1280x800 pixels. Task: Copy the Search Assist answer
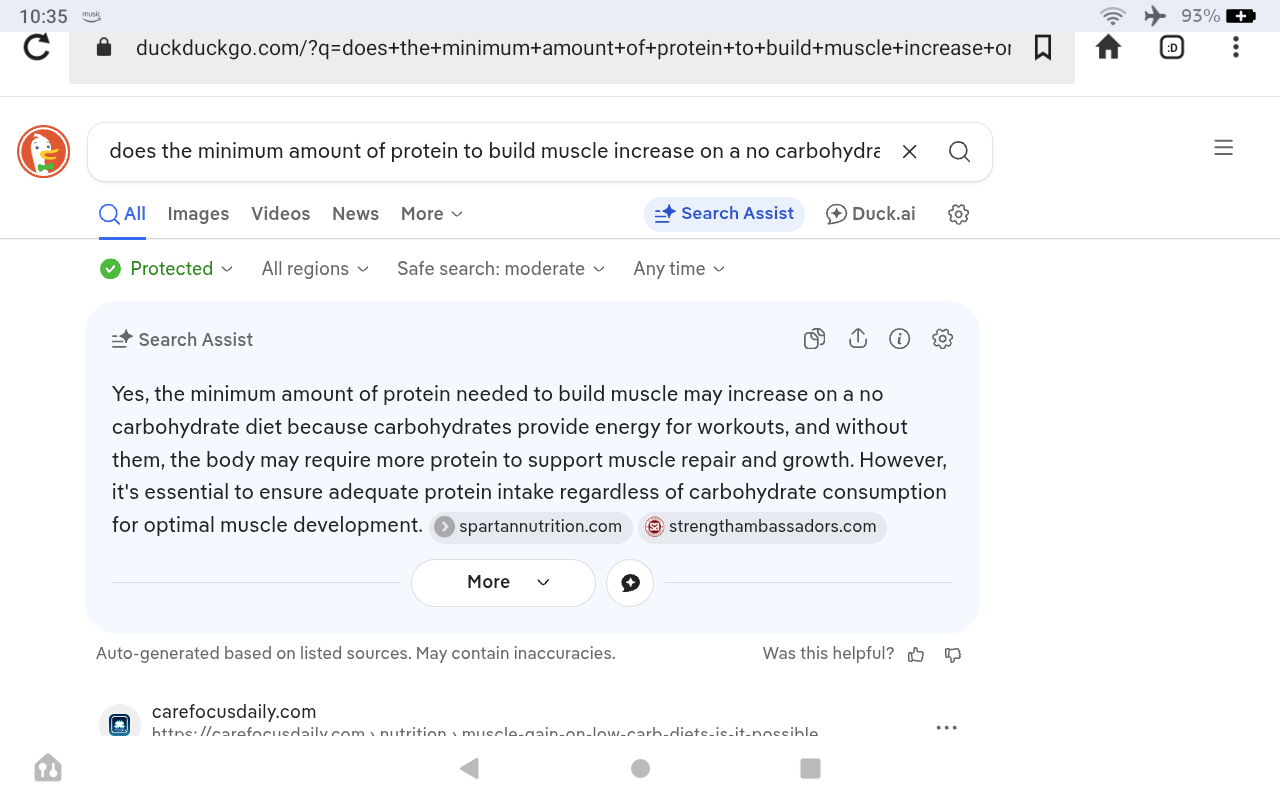[x=815, y=339]
